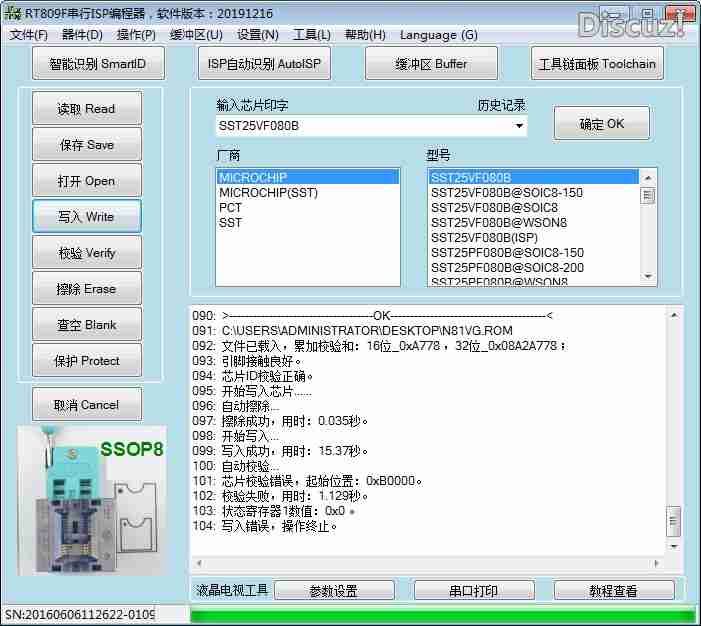Select SST25VF080B(ISP) model
Image resolution: width=701 pixels, height=626 pixels.
tap(534, 237)
